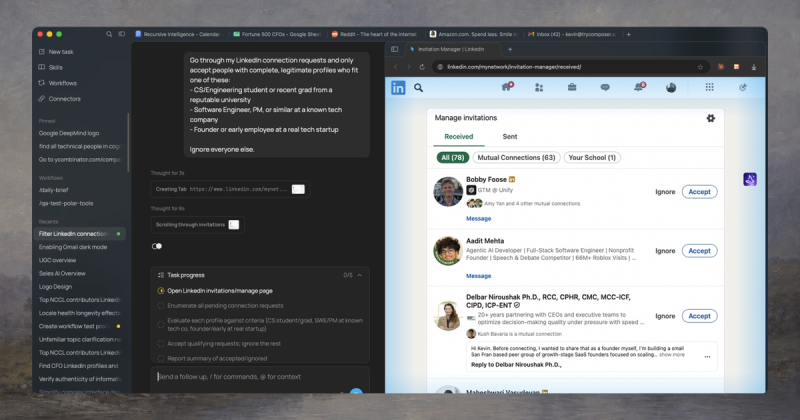800x420 pixels.
Task: Accept Aadit Mehta's invitation
Action: pos(699,251)
